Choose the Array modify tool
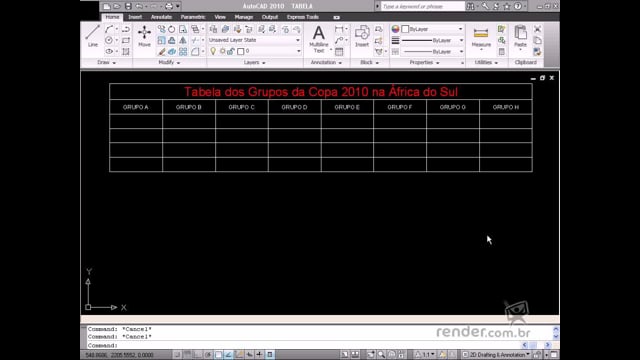This screenshot has width=640, height=360. pyautogui.click(x=183, y=51)
